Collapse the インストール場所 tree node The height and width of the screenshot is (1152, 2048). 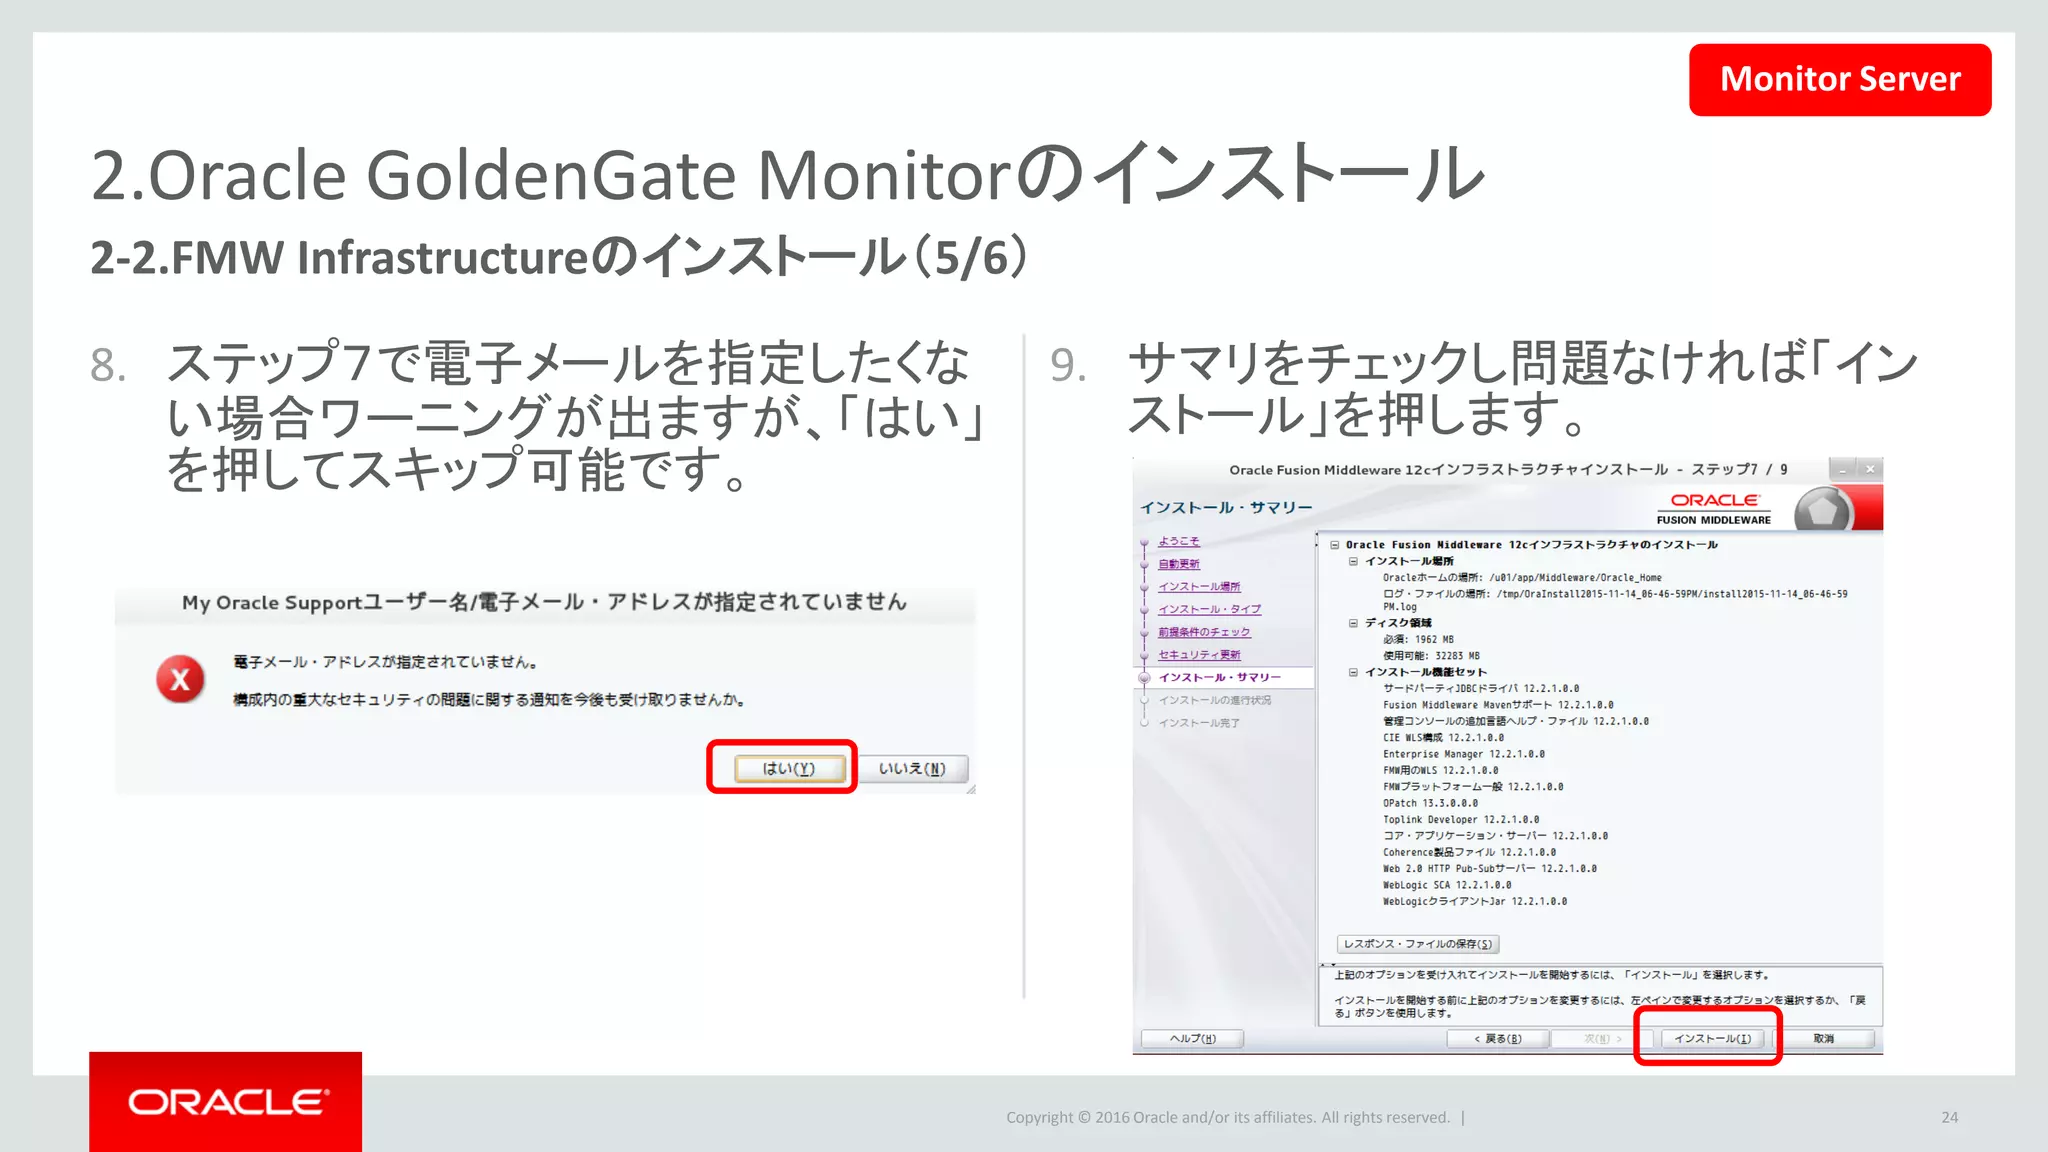[x=1353, y=561]
